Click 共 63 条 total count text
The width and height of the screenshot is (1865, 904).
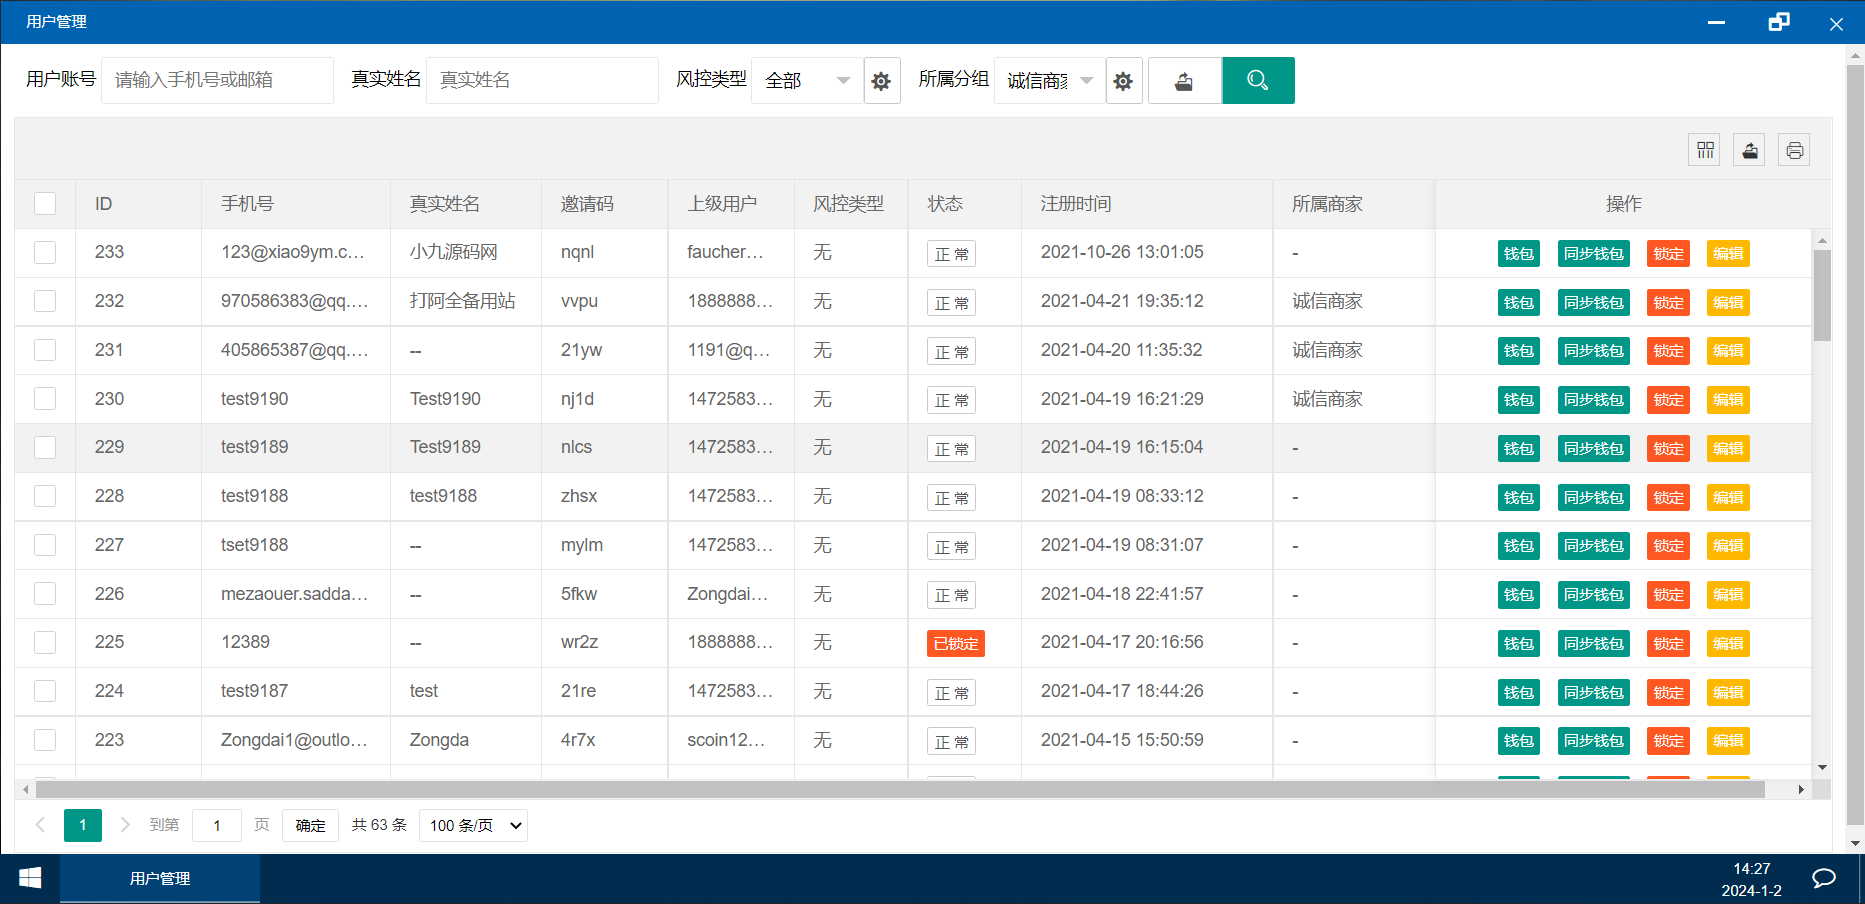(x=379, y=825)
